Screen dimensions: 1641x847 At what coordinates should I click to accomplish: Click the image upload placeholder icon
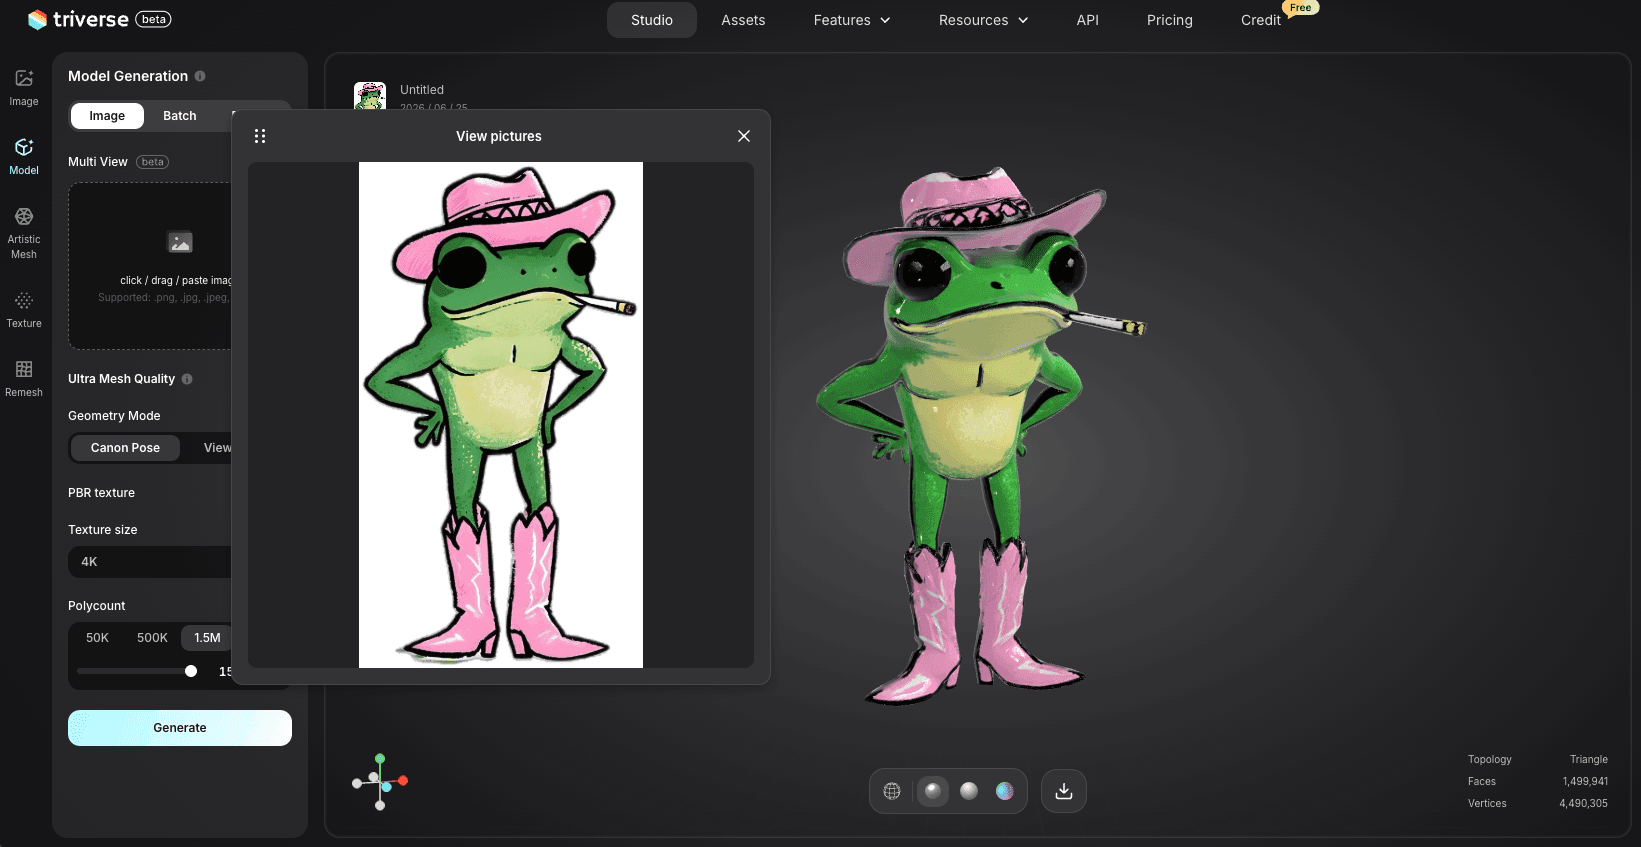(180, 242)
